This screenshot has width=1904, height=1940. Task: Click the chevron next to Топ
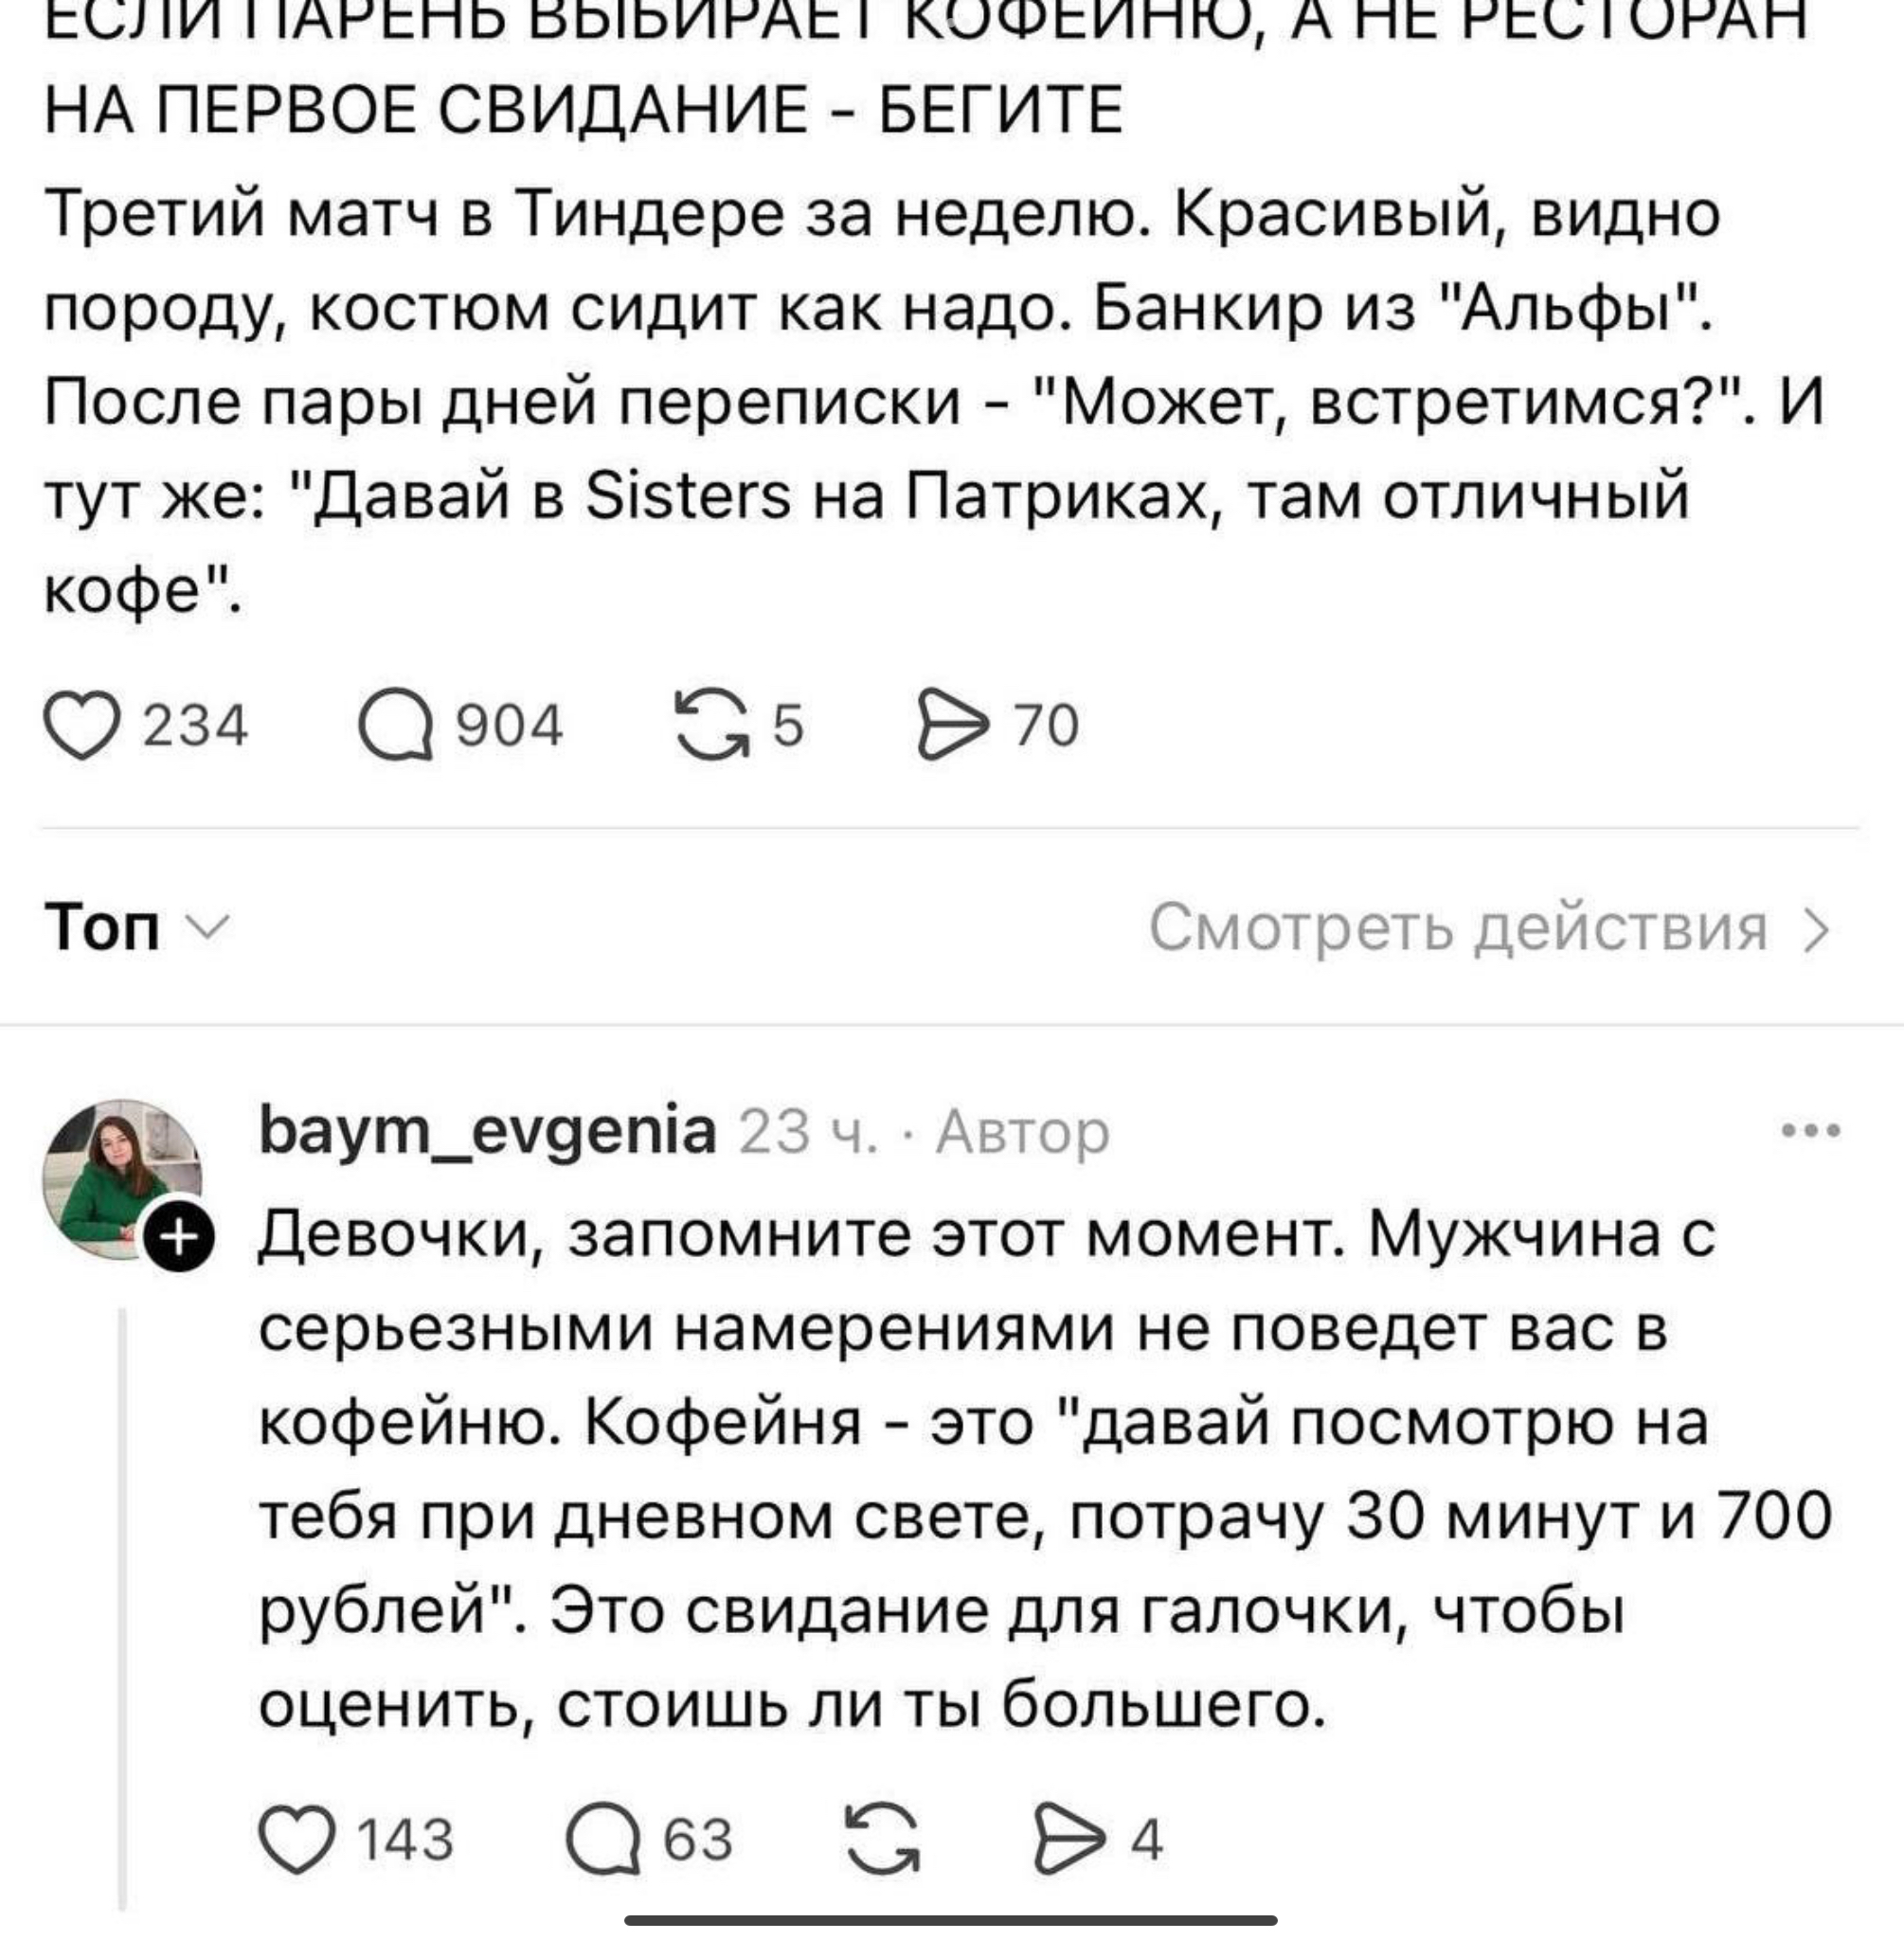click(210, 926)
